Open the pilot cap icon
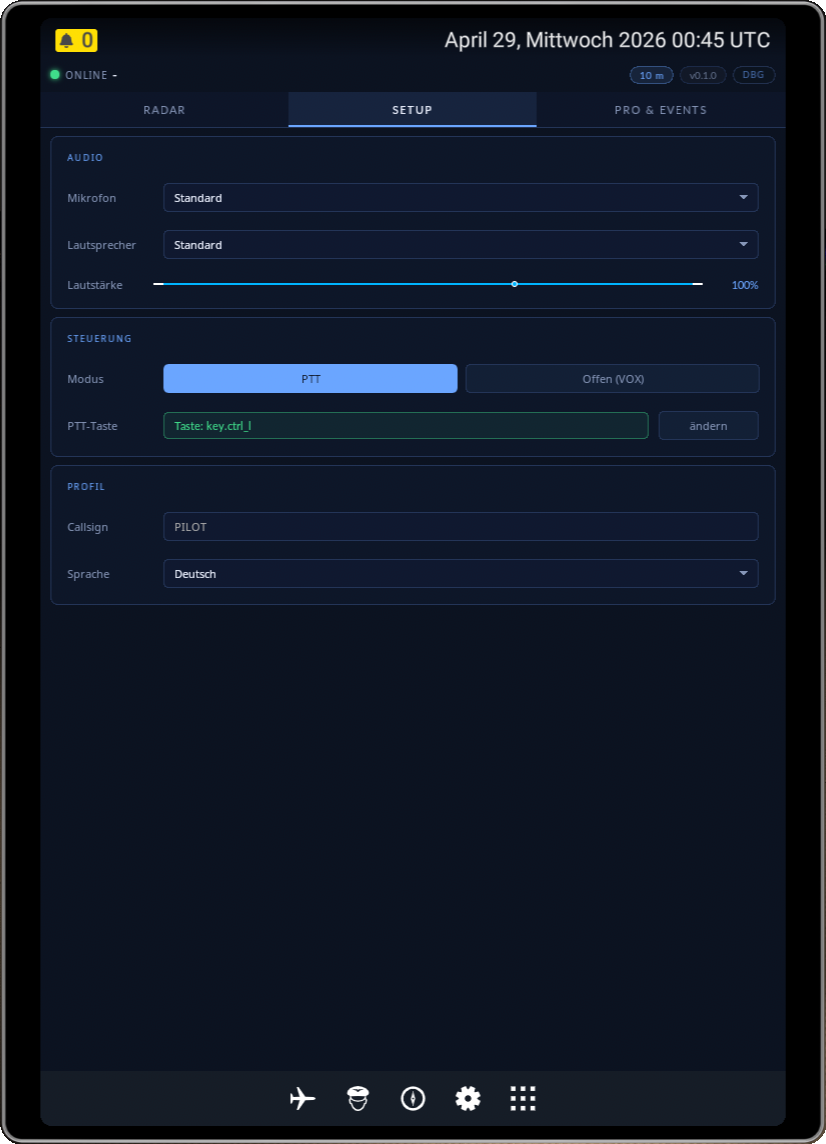The height and width of the screenshot is (1144, 826). point(357,1098)
